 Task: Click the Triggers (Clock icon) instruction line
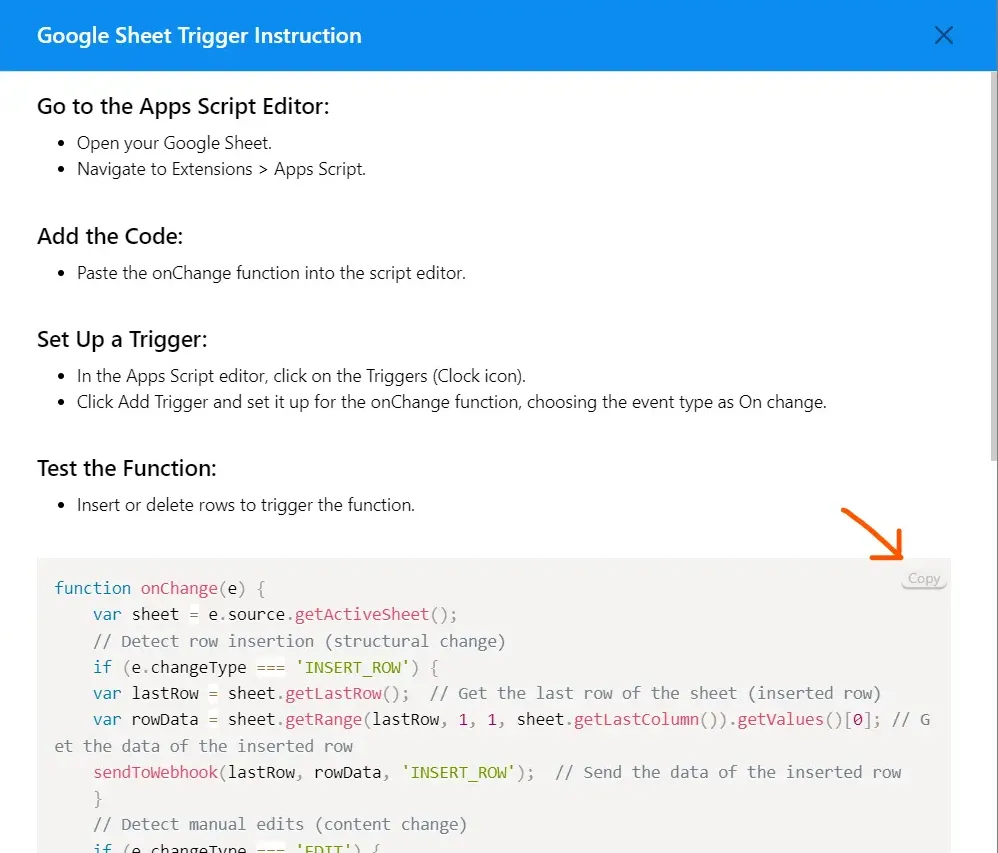(x=301, y=376)
